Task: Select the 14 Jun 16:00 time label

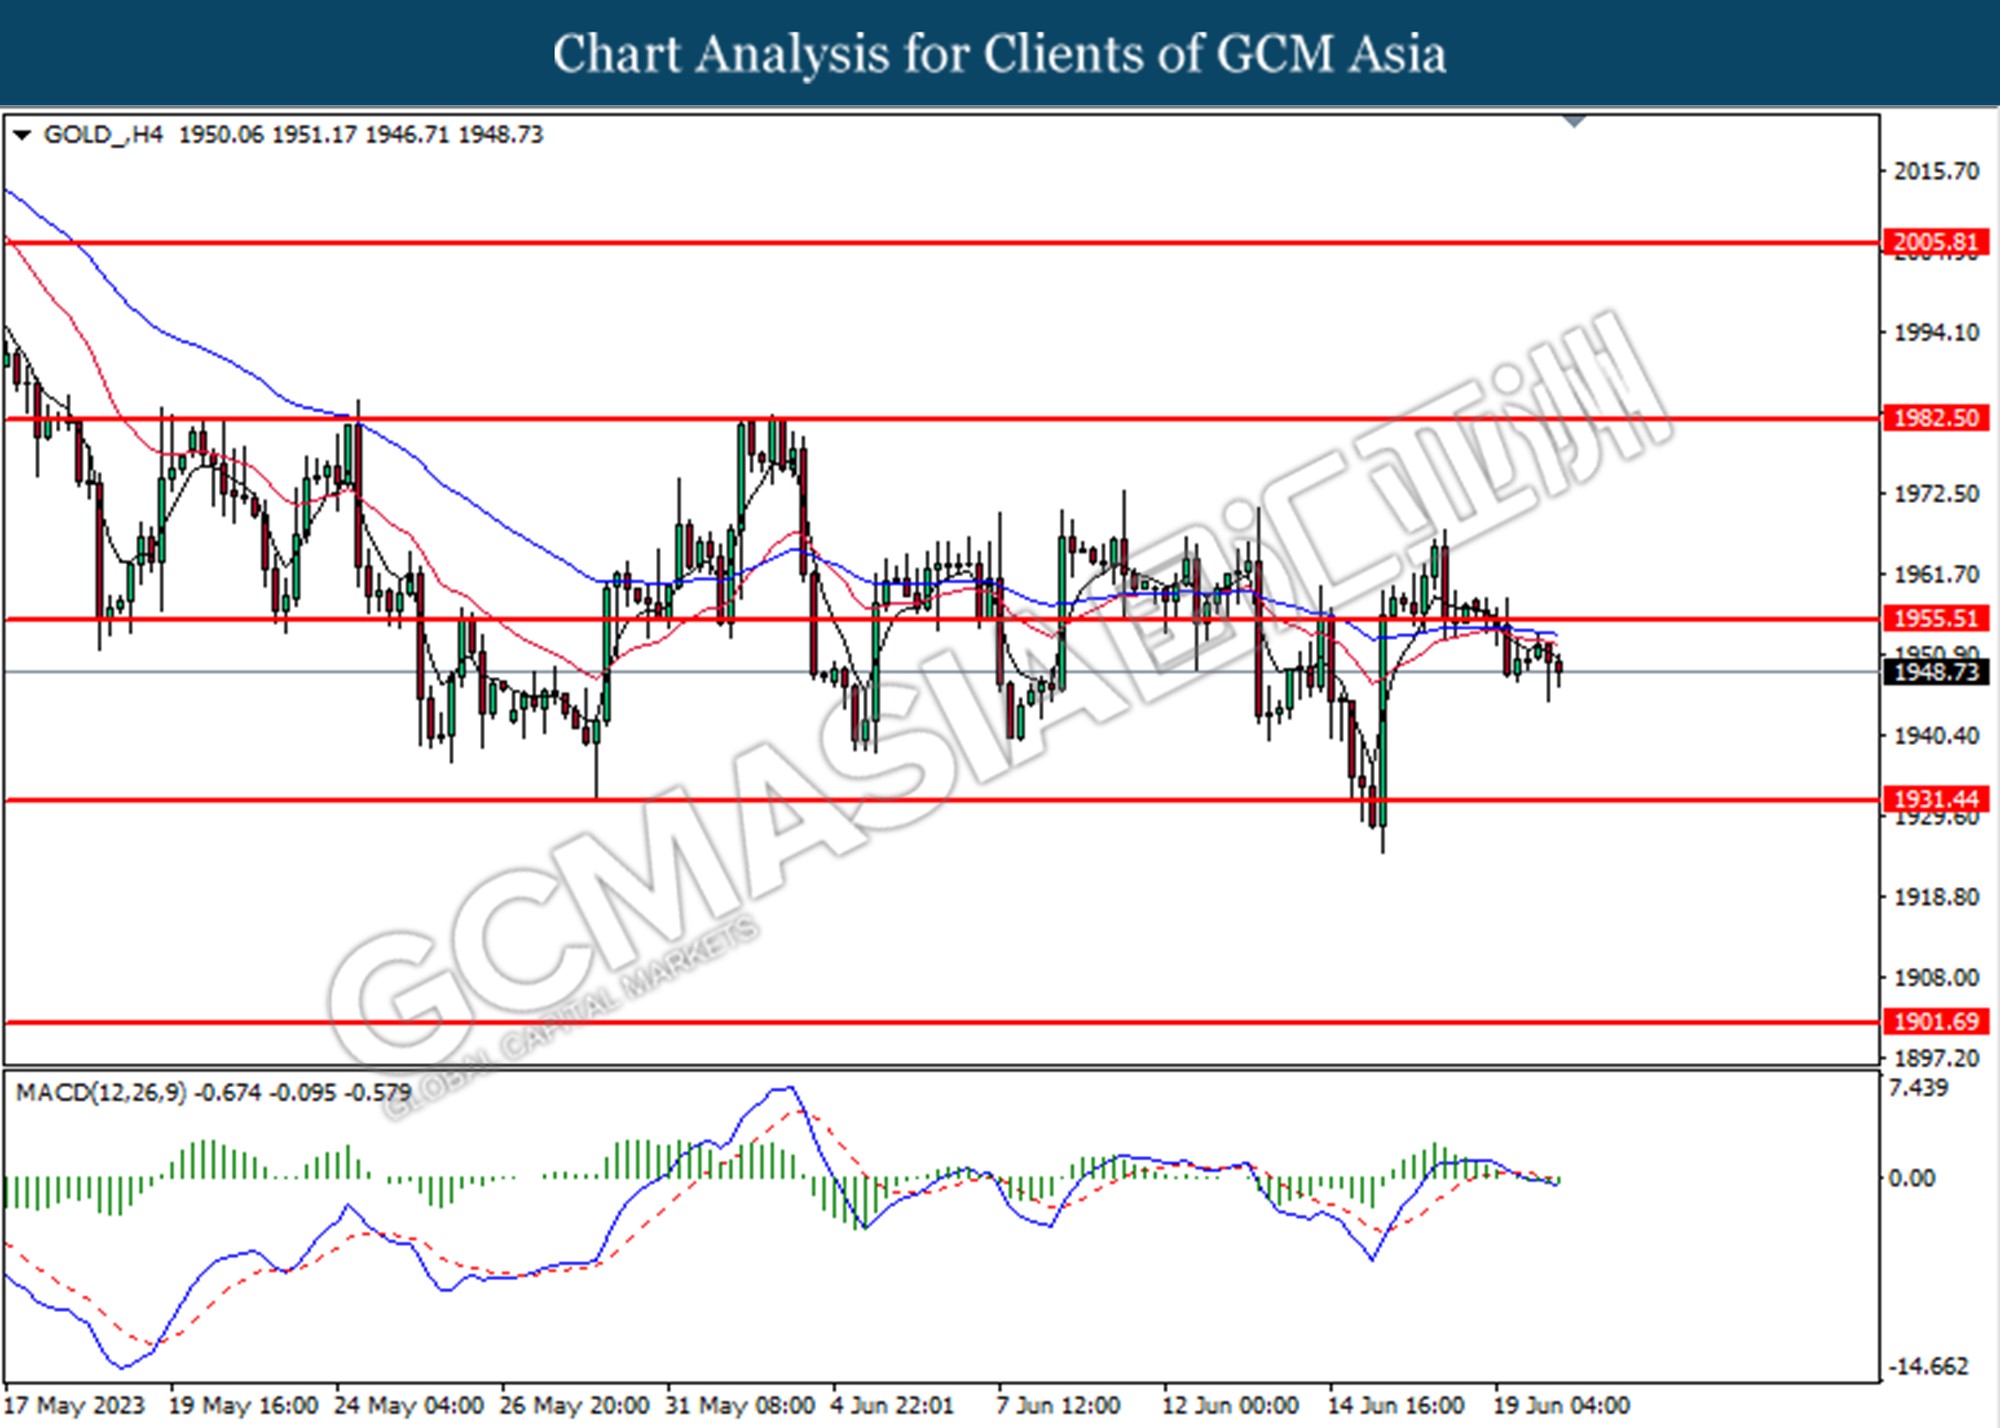Action: click(x=1396, y=1406)
